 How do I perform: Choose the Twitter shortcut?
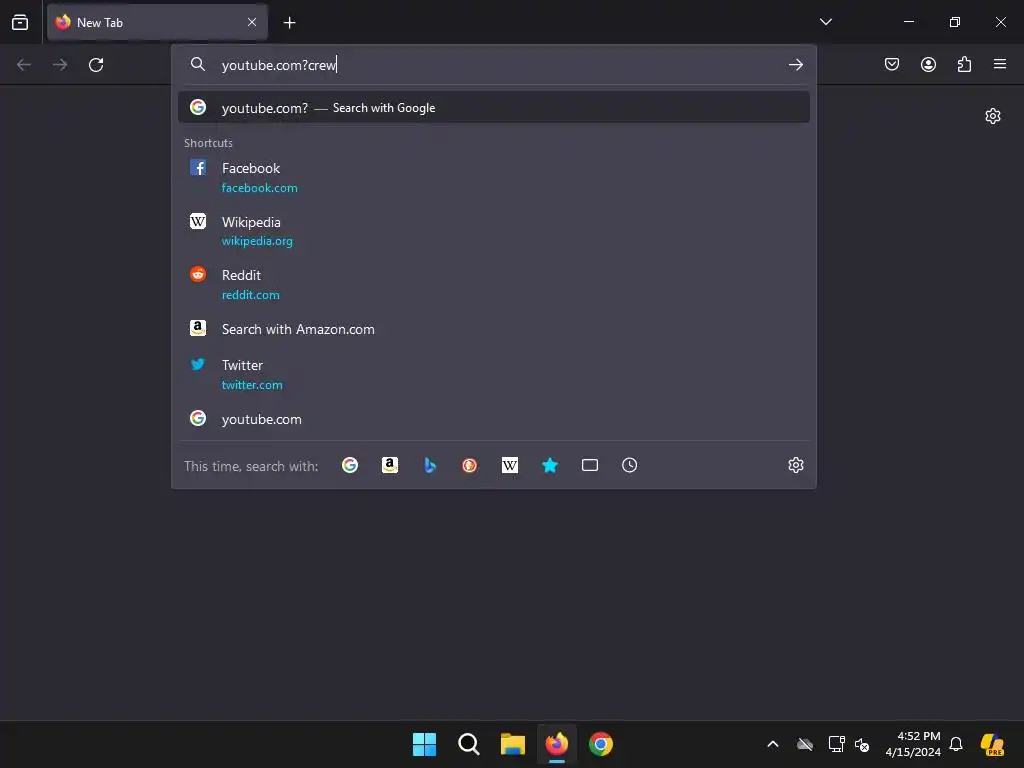[494, 374]
